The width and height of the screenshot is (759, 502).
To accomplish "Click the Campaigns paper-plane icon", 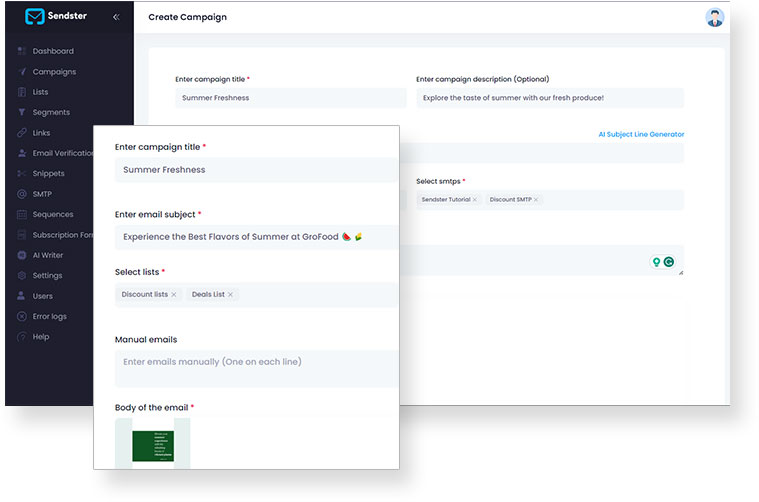I will pyautogui.click(x=22, y=72).
